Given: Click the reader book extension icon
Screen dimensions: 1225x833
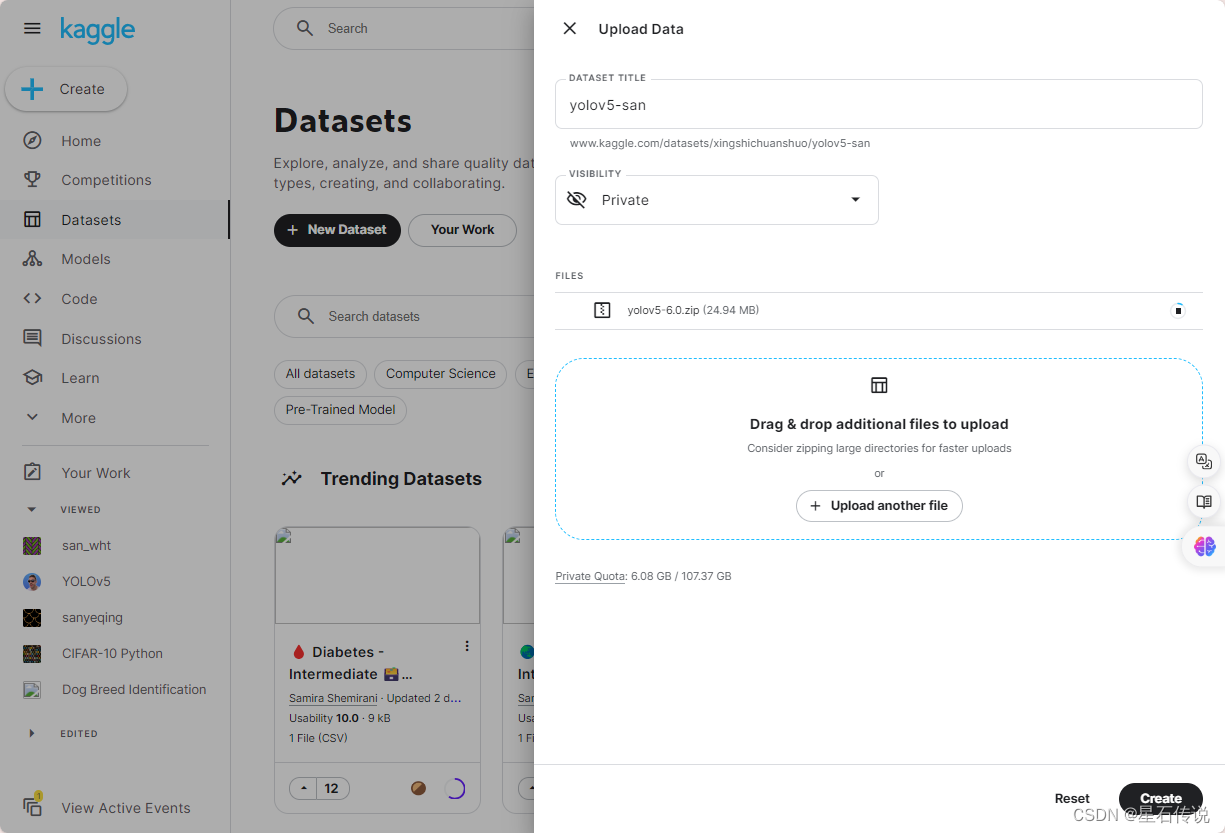Looking at the screenshot, I should 1204,502.
